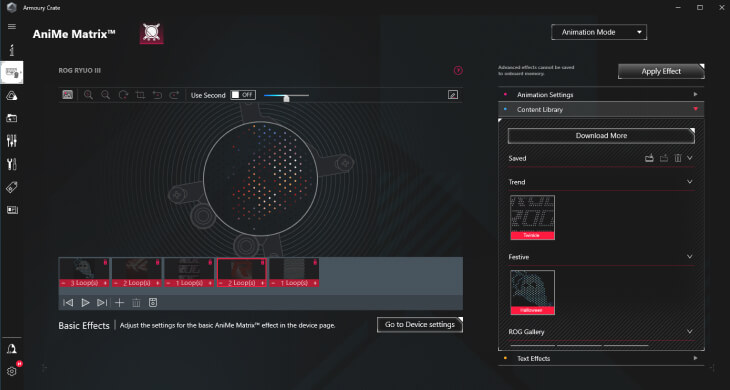Open the hamburger menu in the sidebar

[x=12, y=27]
